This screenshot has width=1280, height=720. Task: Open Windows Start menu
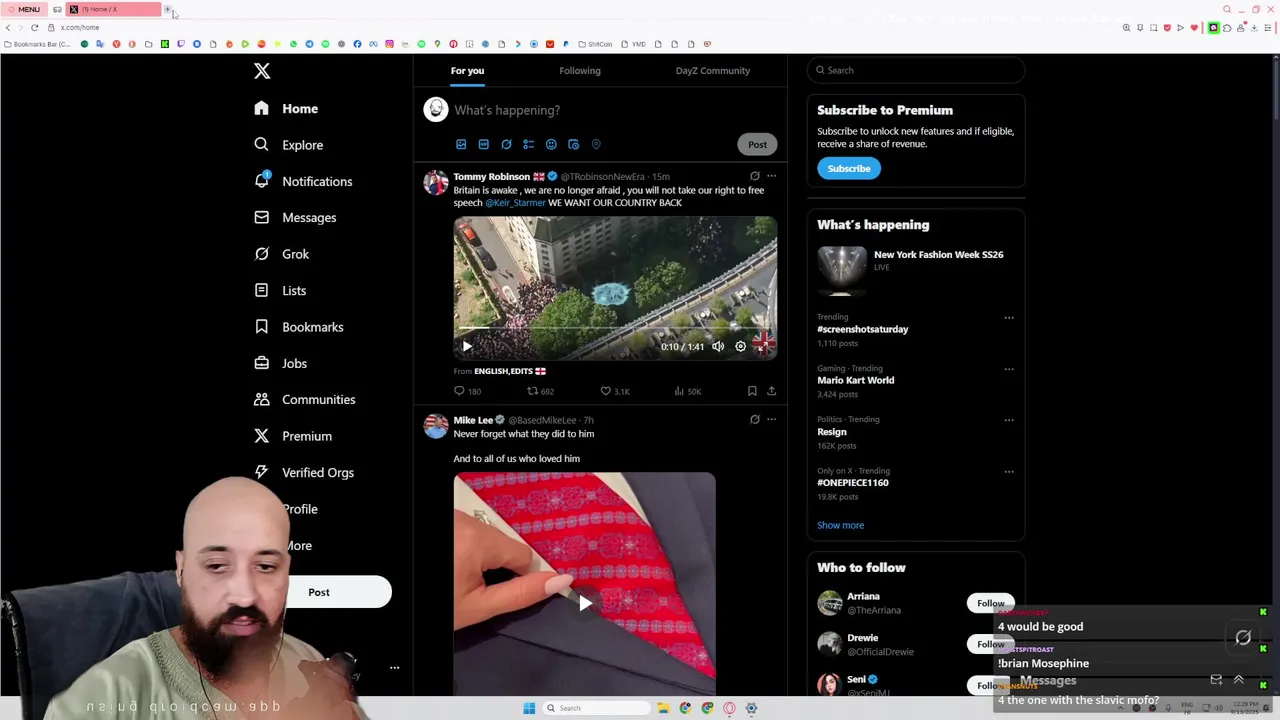[x=529, y=708]
